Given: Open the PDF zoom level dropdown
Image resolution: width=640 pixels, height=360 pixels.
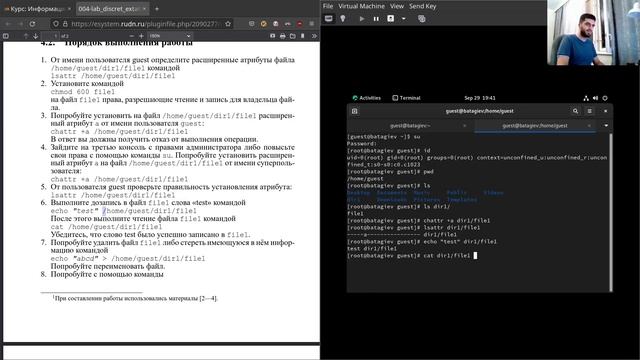Looking at the screenshot, I should click(x=169, y=36).
